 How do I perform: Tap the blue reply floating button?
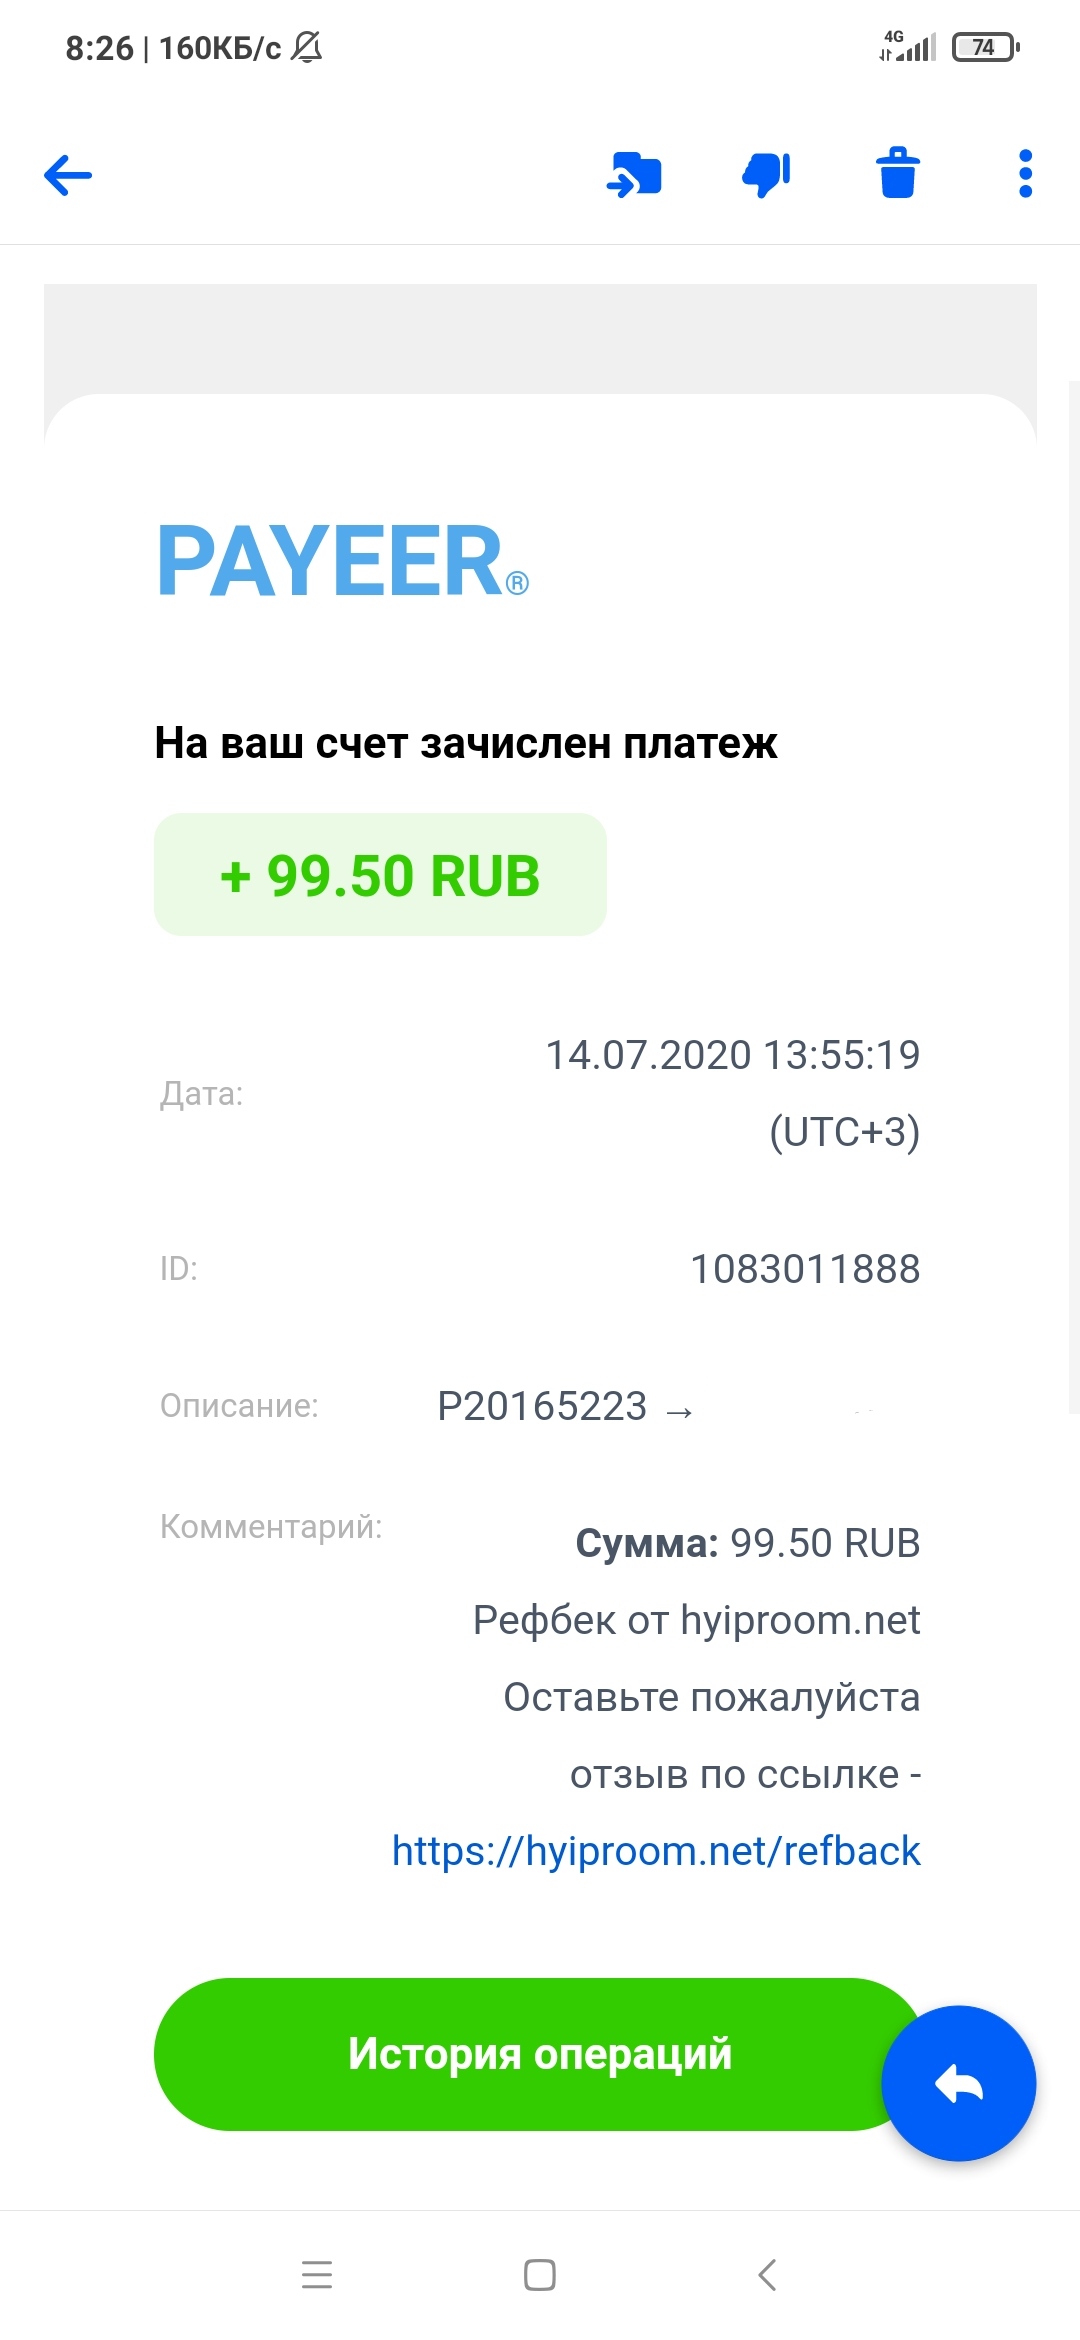pos(958,2083)
